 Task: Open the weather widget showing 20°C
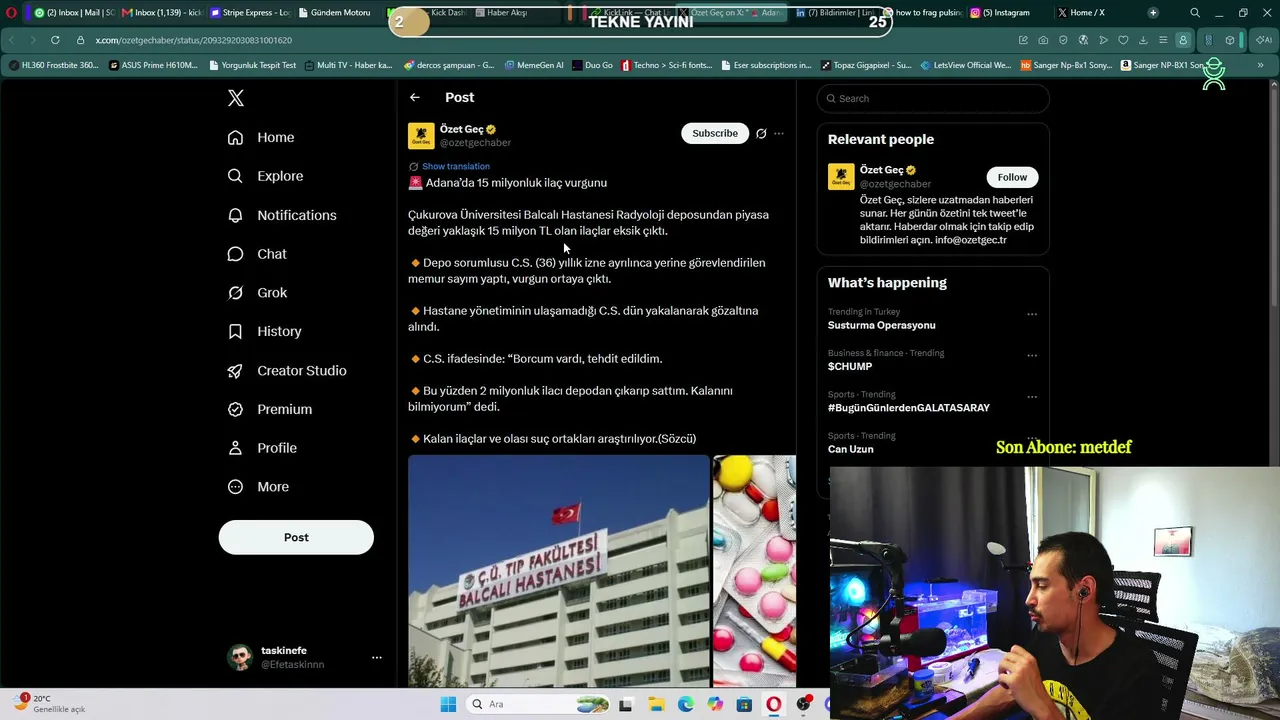click(50, 704)
